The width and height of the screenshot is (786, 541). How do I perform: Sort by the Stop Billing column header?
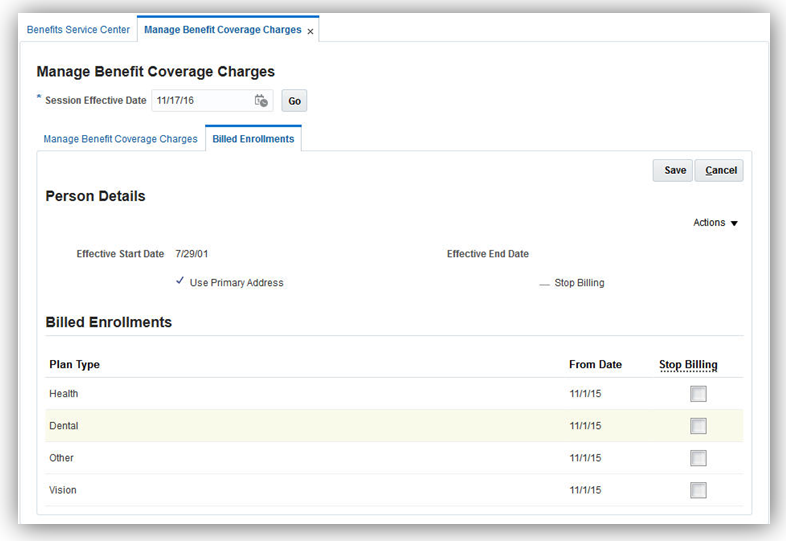coord(688,365)
